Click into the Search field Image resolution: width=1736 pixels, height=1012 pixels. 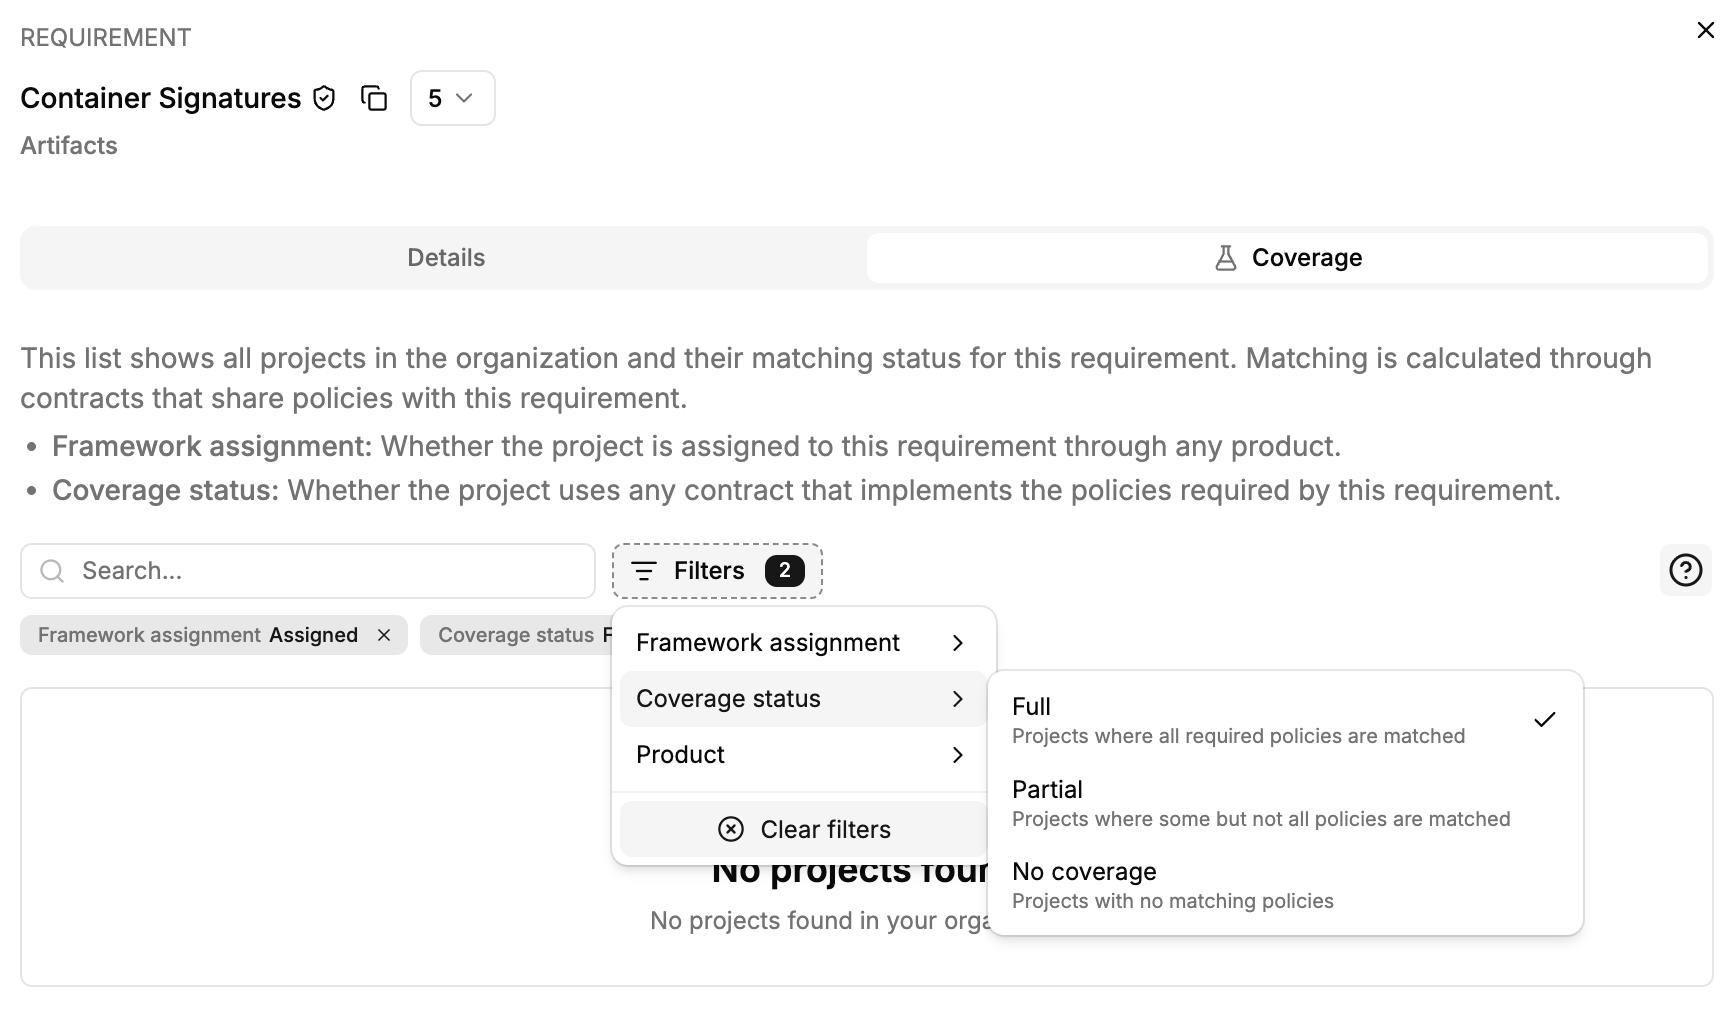300,570
